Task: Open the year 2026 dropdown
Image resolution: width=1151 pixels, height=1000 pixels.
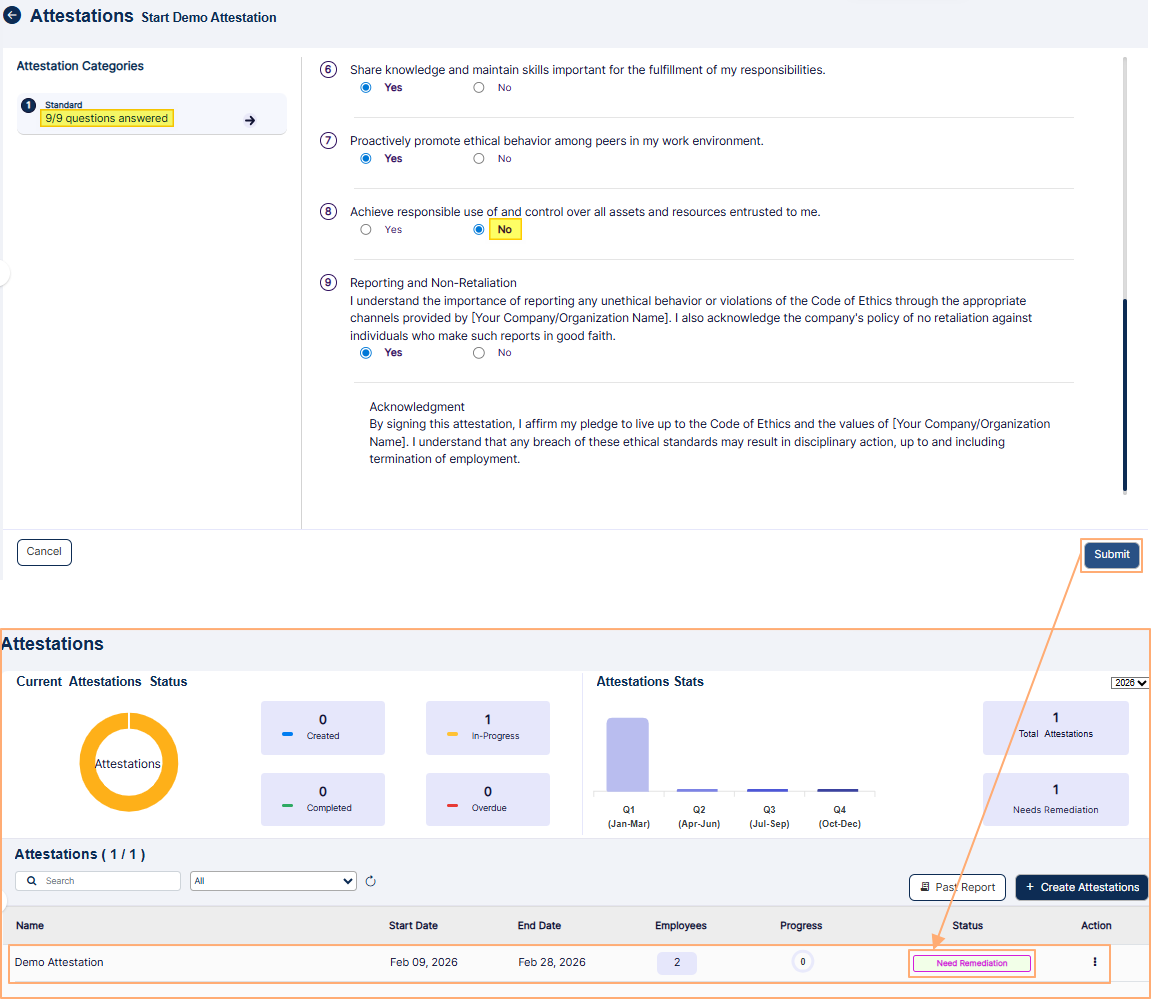Action: pyautogui.click(x=1129, y=683)
